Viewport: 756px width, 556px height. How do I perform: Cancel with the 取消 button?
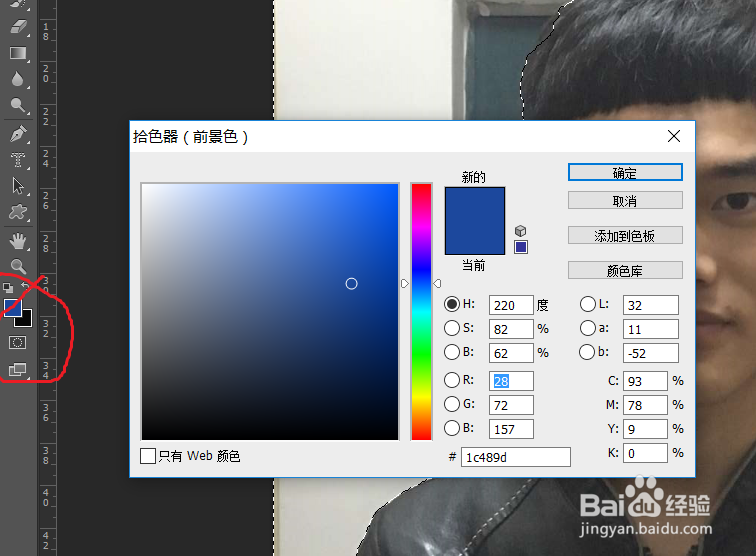pyautogui.click(x=625, y=200)
